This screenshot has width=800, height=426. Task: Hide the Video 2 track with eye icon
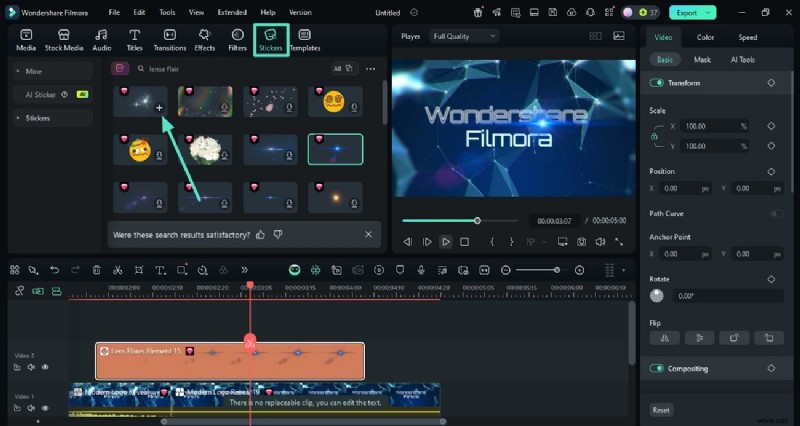click(45, 367)
